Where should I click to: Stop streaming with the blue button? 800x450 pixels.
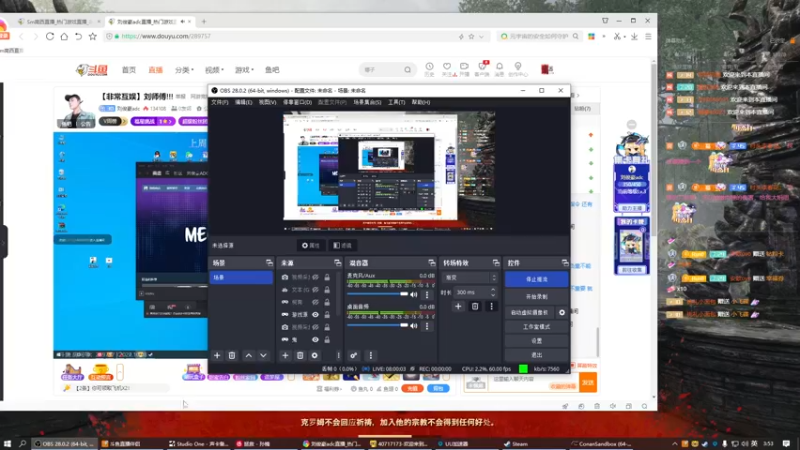pyautogui.click(x=536, y=280)
